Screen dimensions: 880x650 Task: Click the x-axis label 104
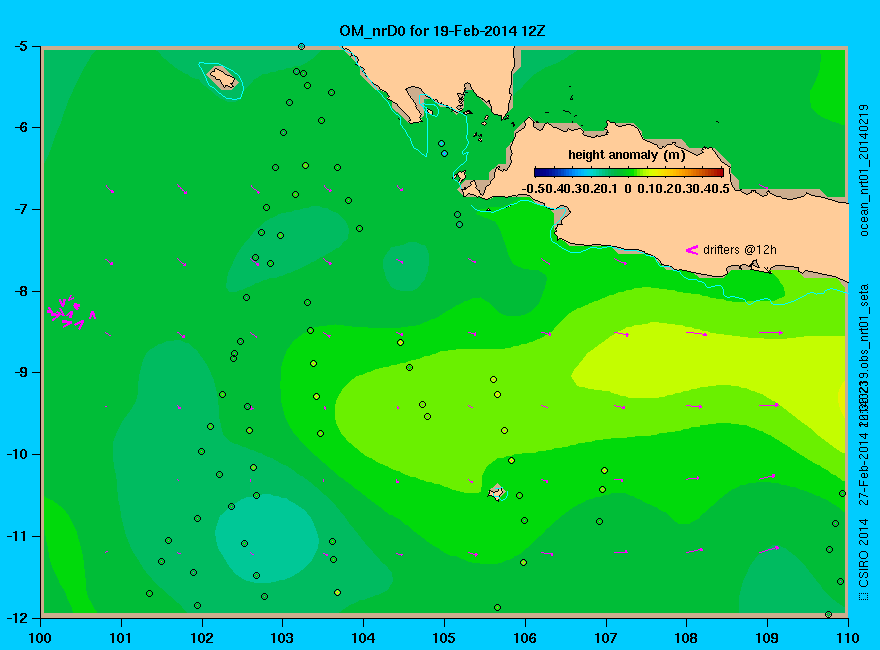coord(363,638)
